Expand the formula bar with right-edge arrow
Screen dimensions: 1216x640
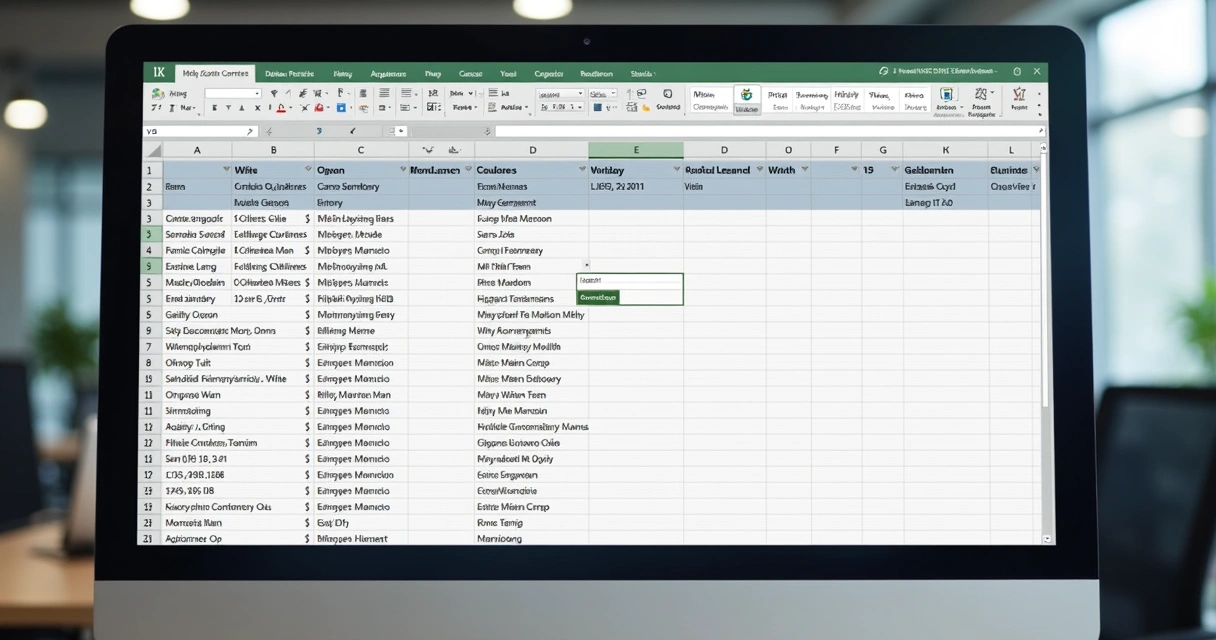click(1040, 131)
